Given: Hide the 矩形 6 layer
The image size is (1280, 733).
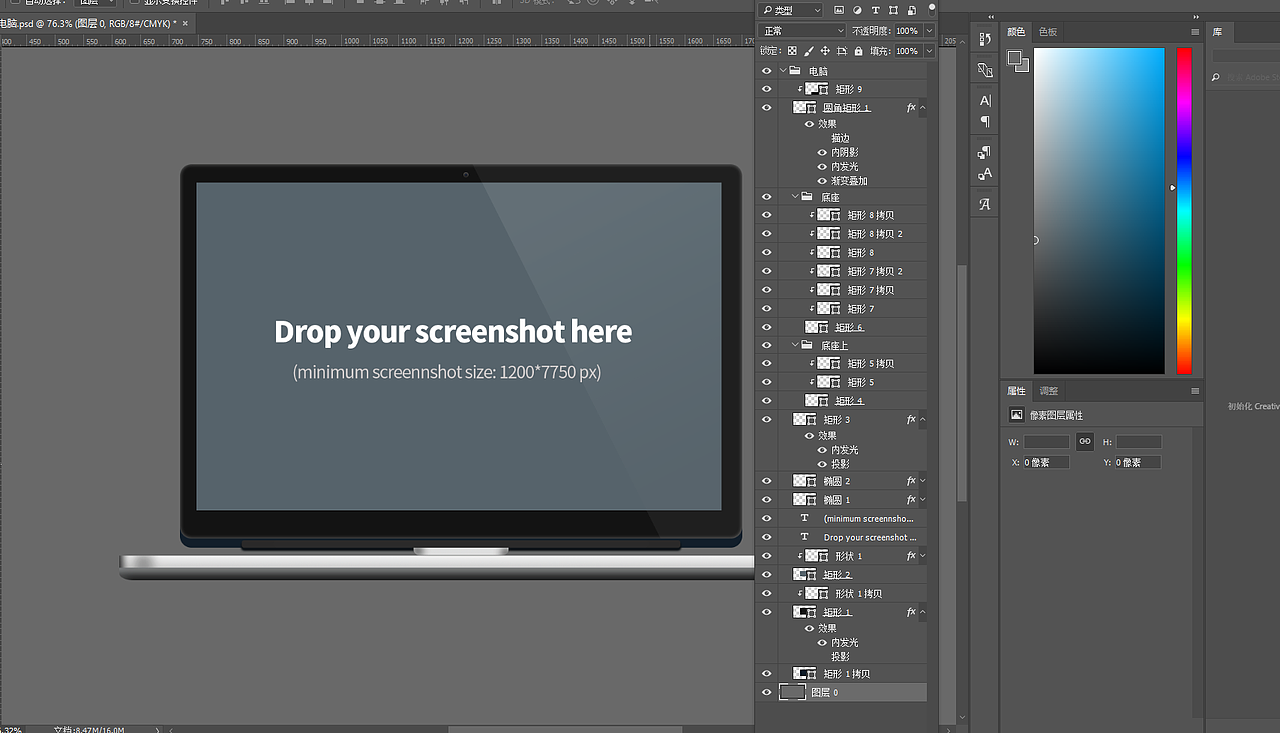Looking at the screenshot, I should point(767,327).
